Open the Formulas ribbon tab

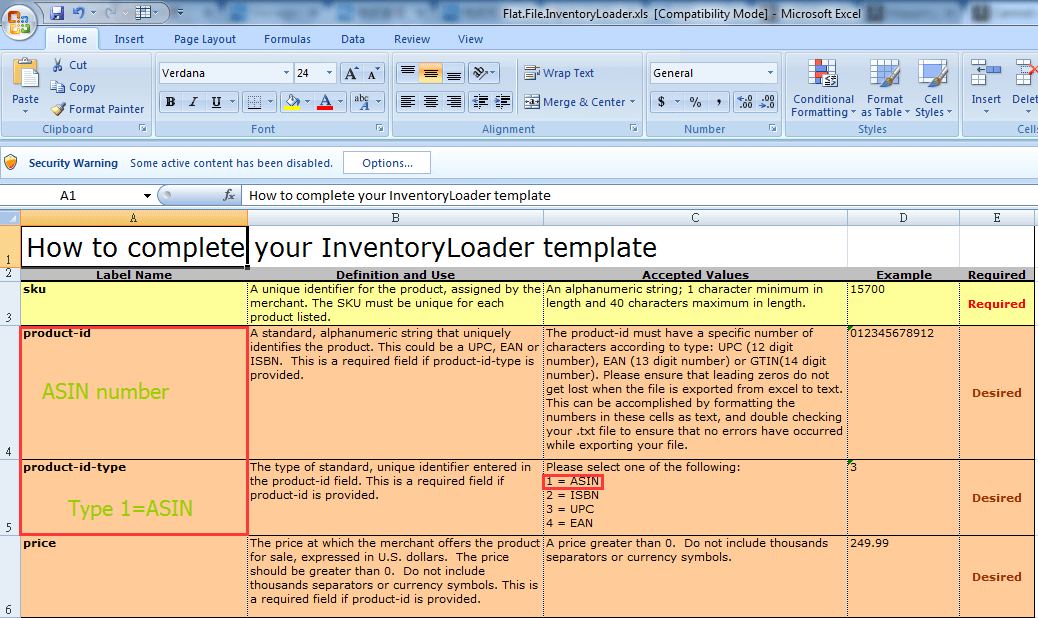click(x=287, y=39)
